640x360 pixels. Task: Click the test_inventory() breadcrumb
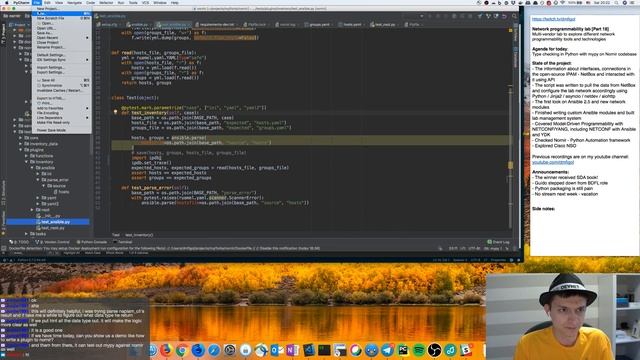point(139,235)
